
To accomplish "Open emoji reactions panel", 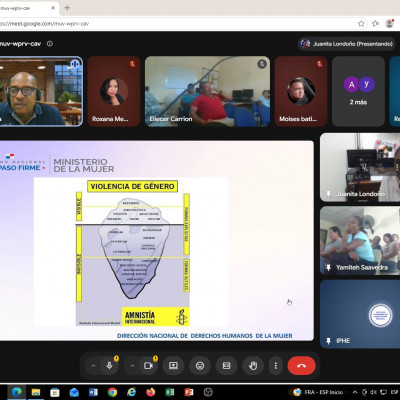I will 200,366.
